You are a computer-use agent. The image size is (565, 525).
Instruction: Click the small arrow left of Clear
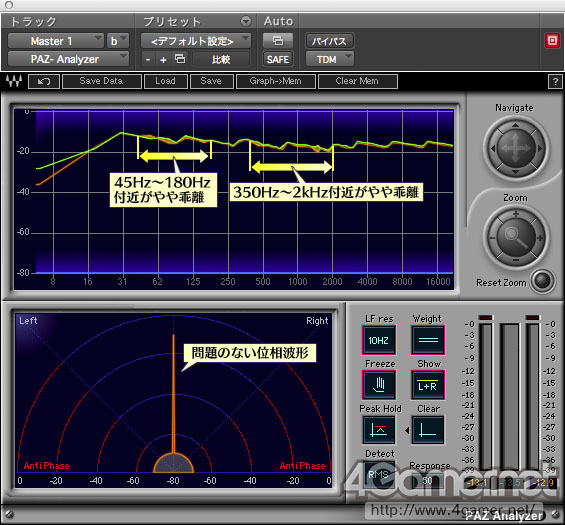(407, 430)
